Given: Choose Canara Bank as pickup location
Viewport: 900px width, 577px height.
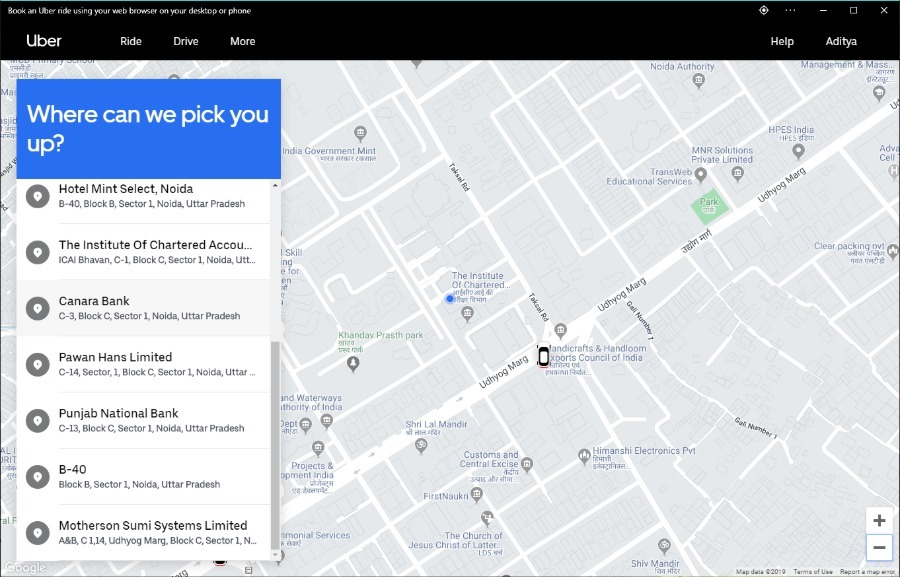Looking at the screenshot, I should pos(143,308).
